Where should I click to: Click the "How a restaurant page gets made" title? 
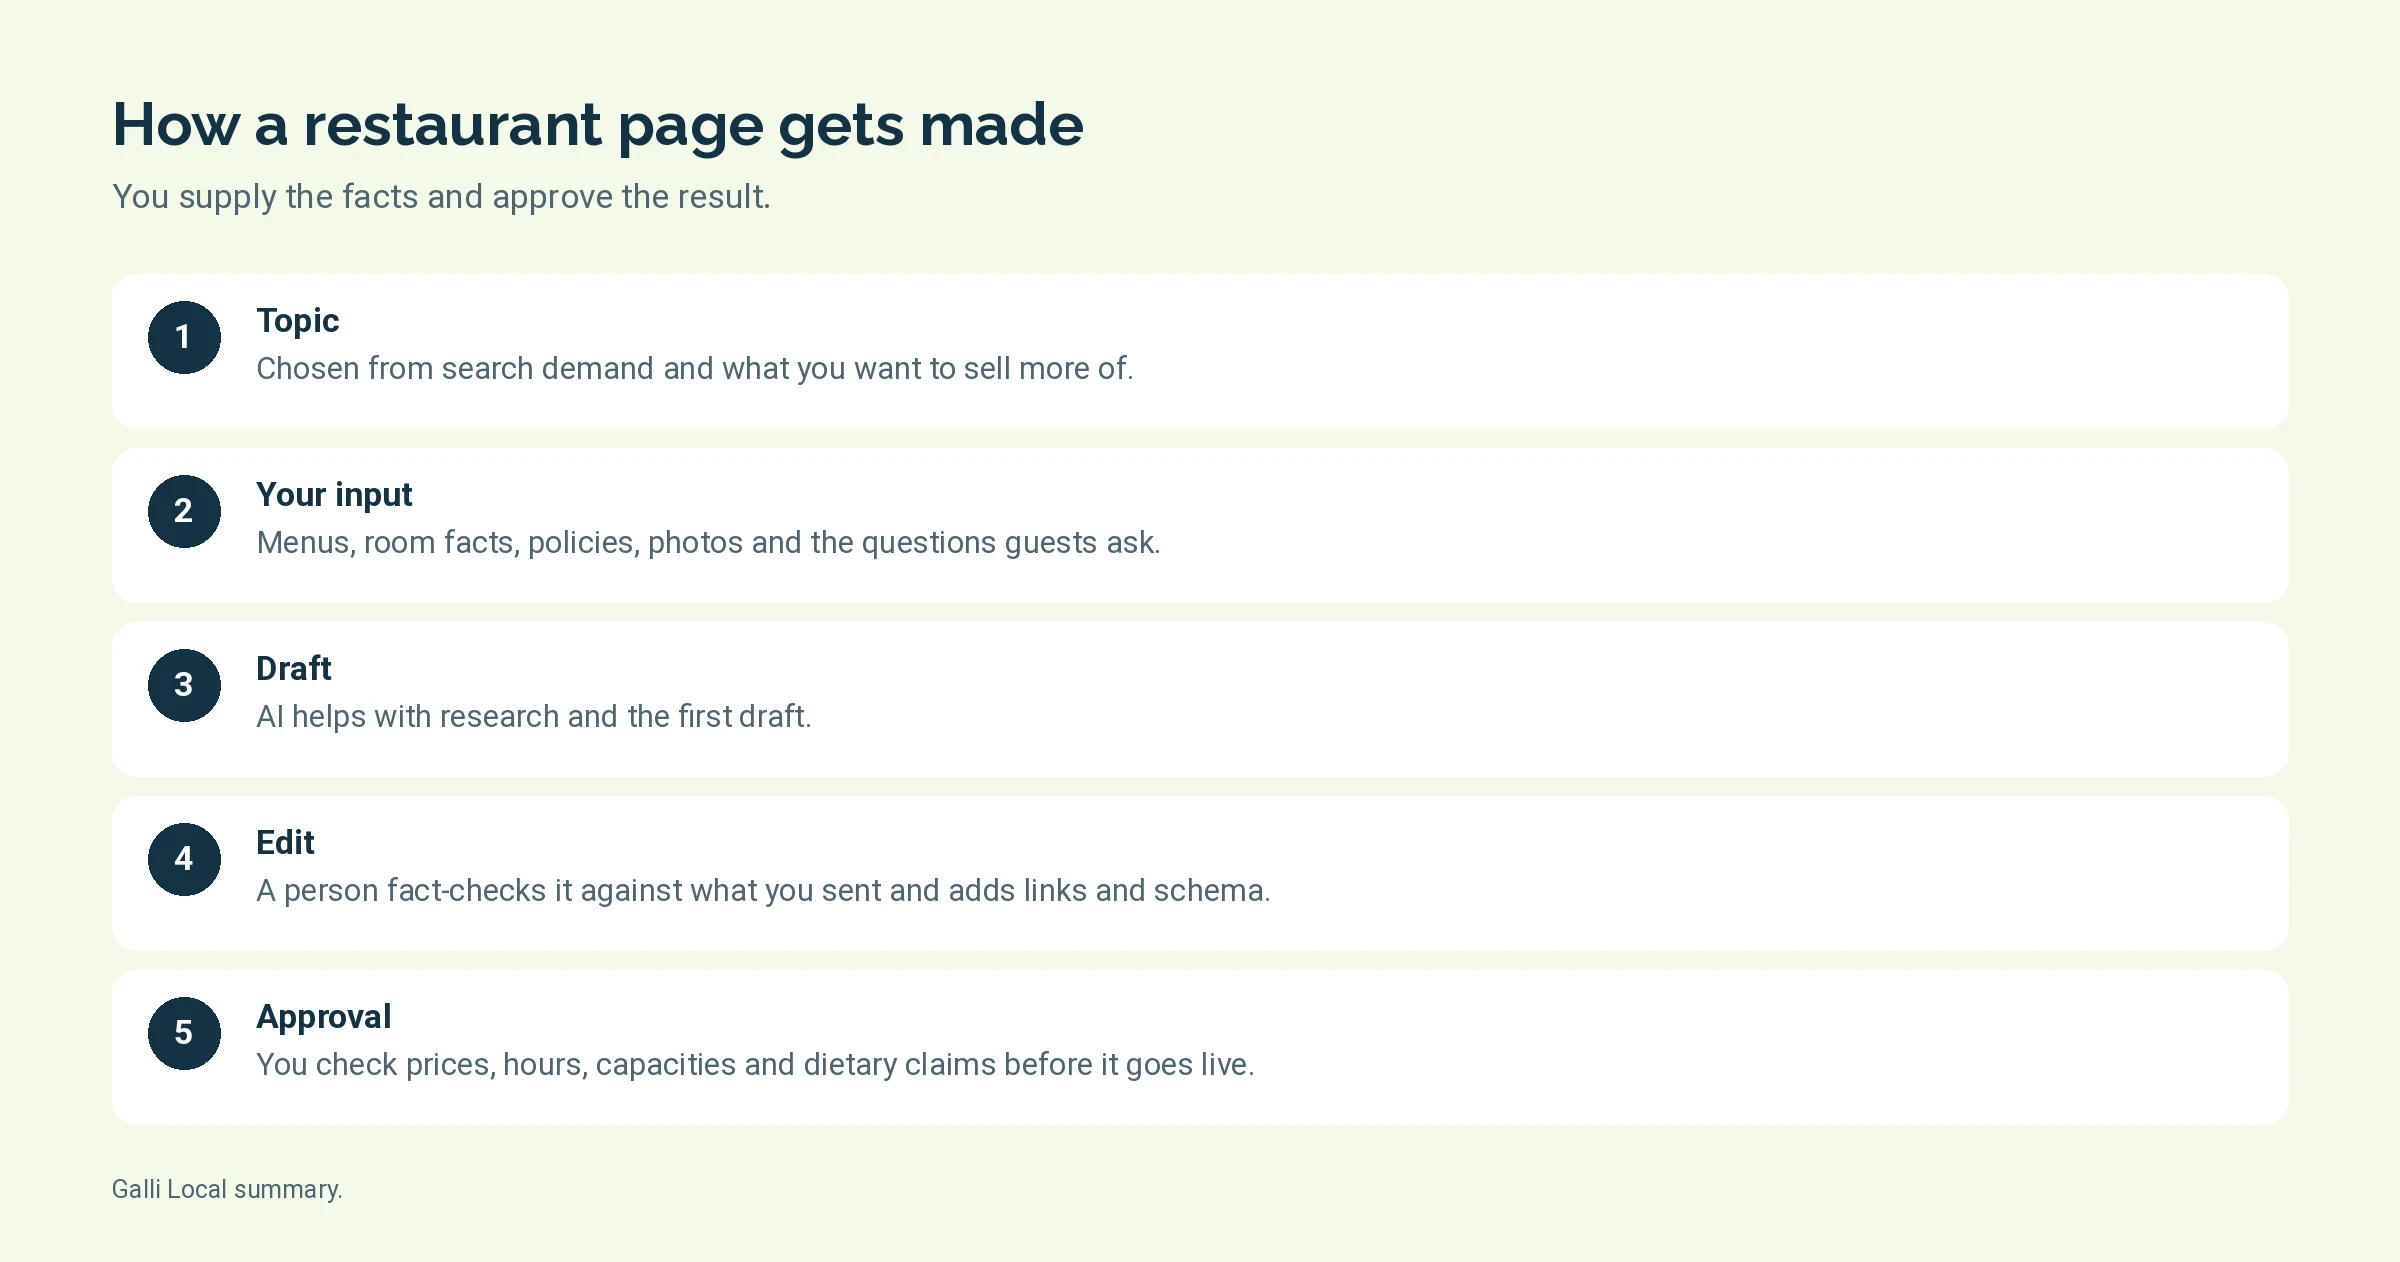coord(597,126)
